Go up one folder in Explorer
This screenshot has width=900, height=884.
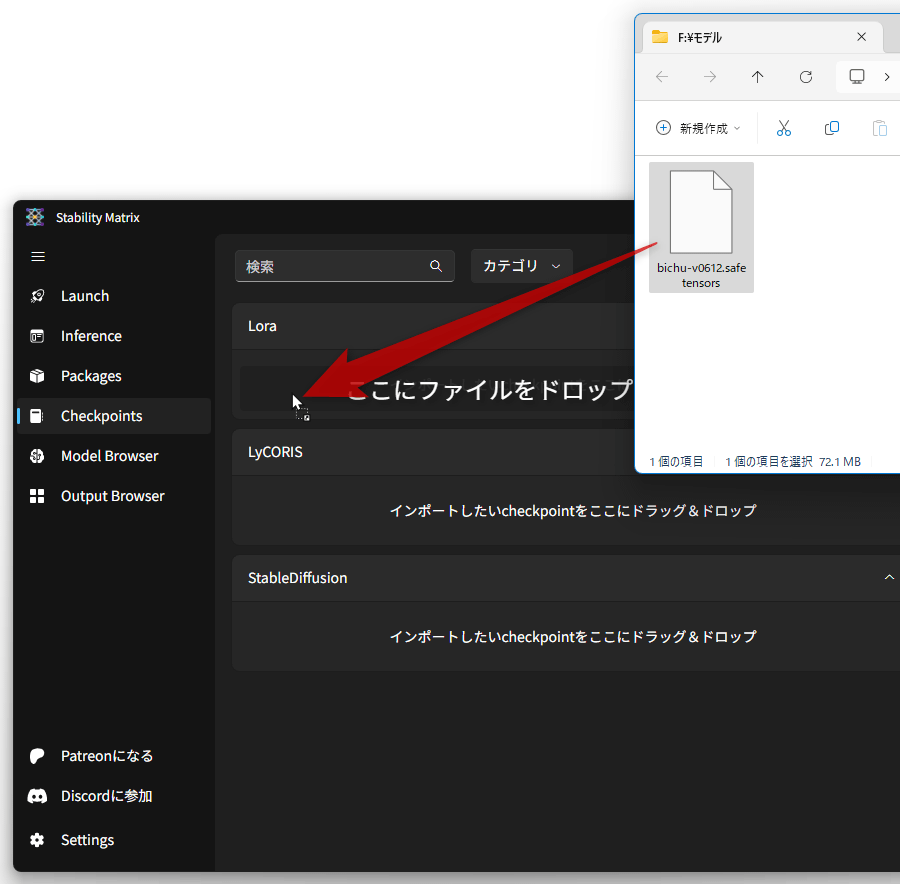[758, 77]
